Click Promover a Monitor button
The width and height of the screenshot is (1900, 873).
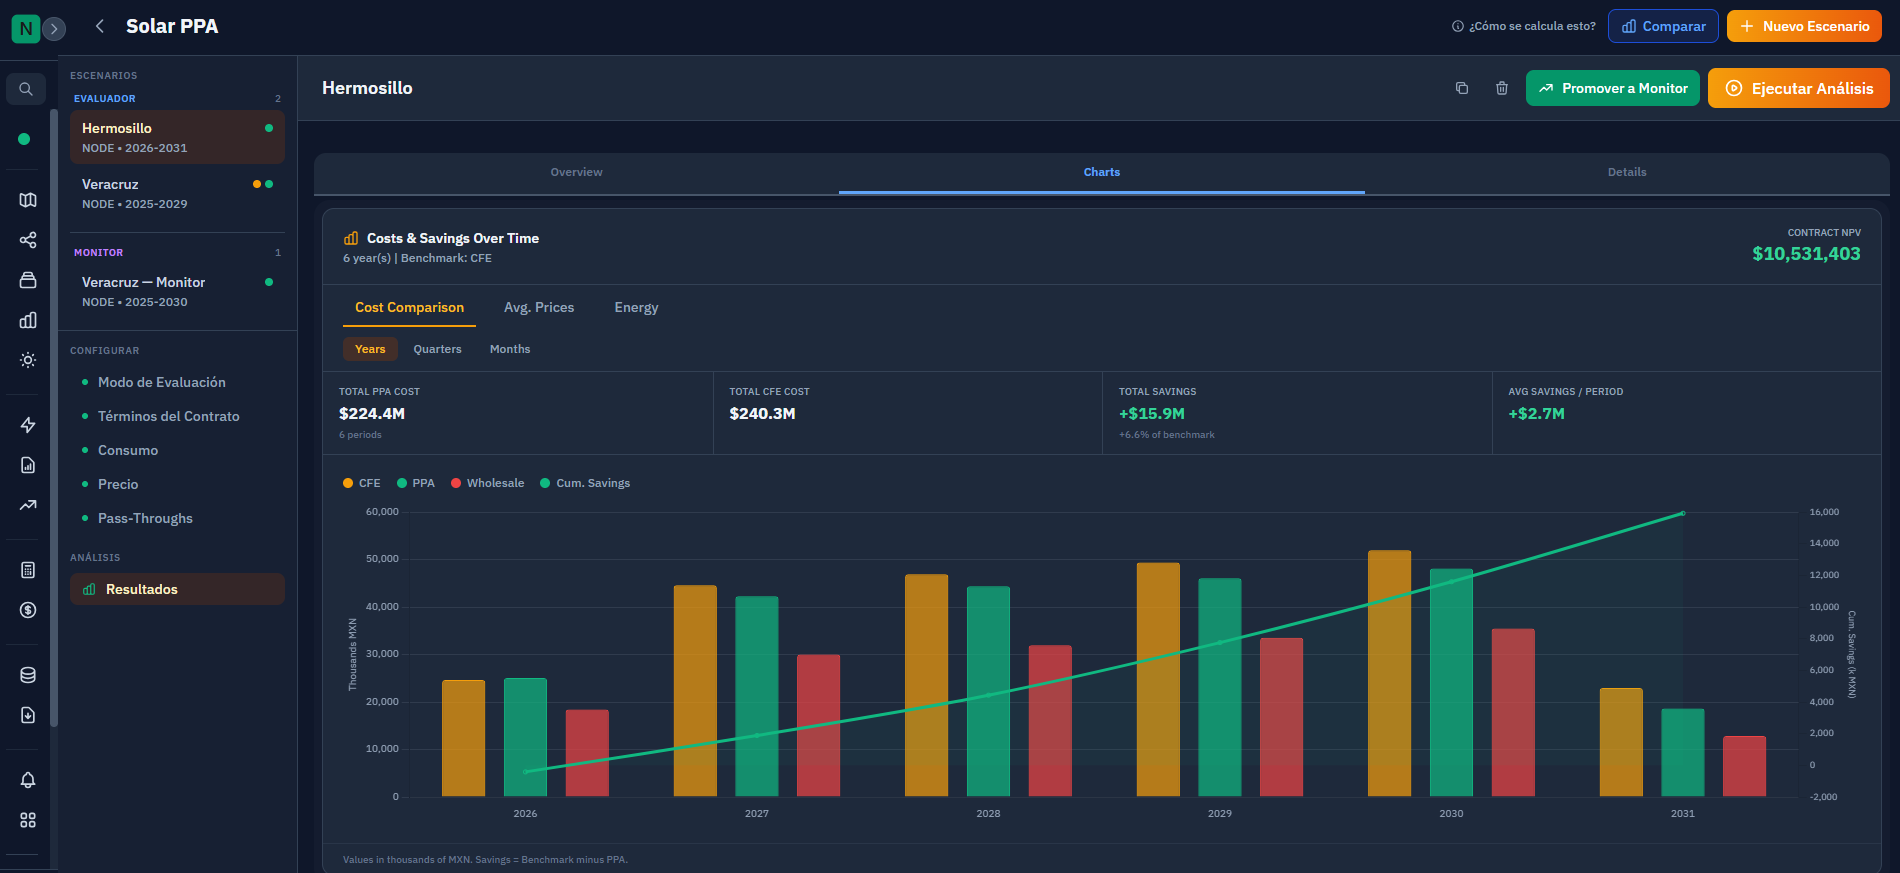click(x=1613, y=88)
